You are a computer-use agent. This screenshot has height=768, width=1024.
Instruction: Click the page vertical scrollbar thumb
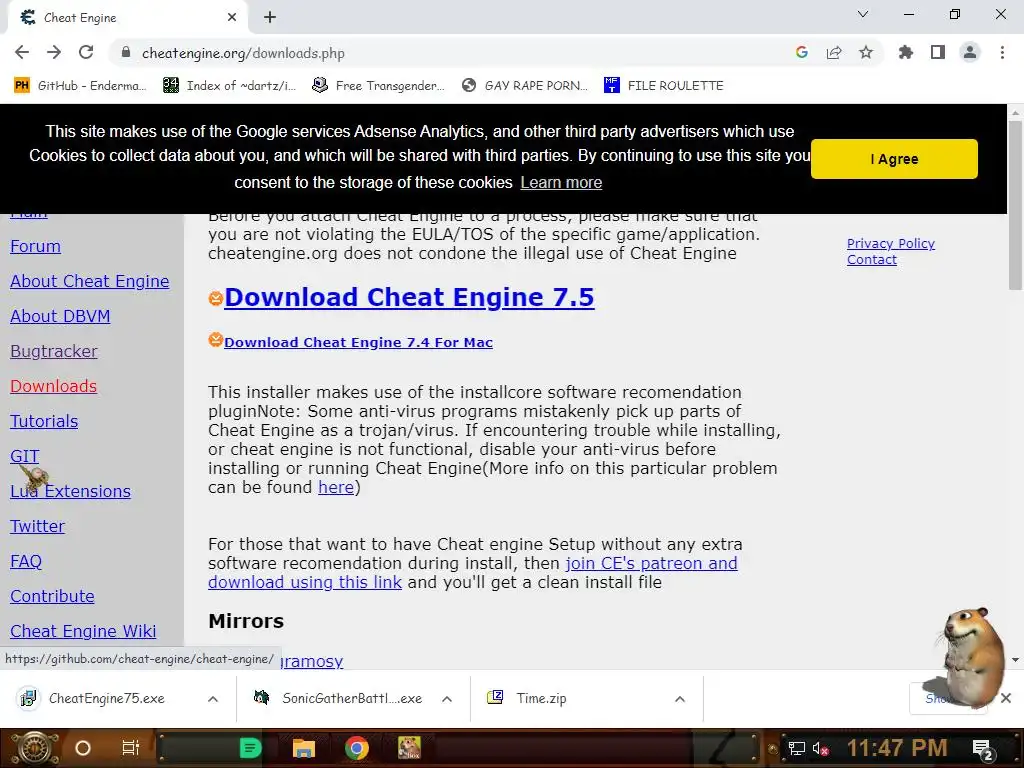[x=1015, y=205]
